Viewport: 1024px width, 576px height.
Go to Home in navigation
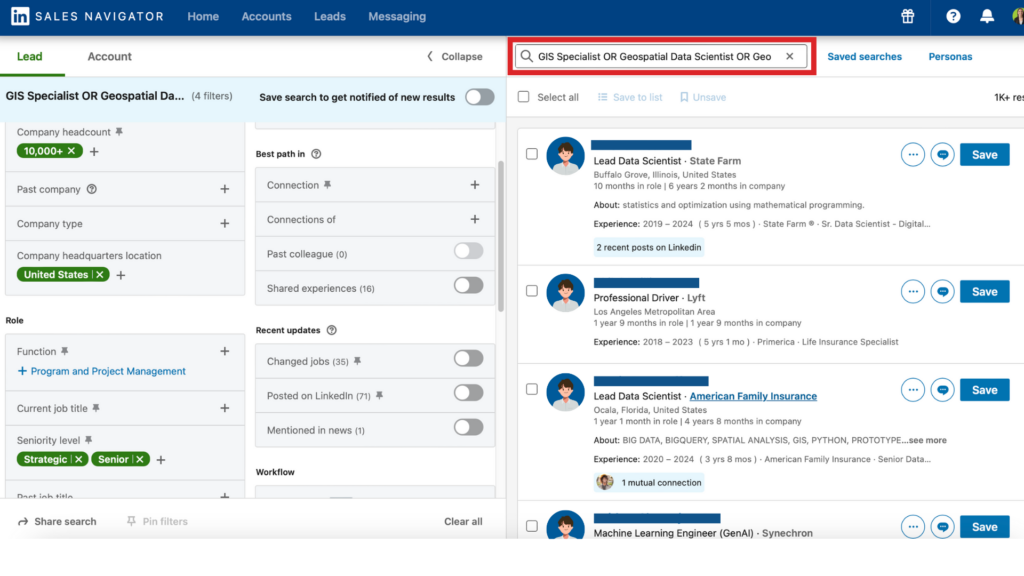pyautogui.click(x=203, y=16)
